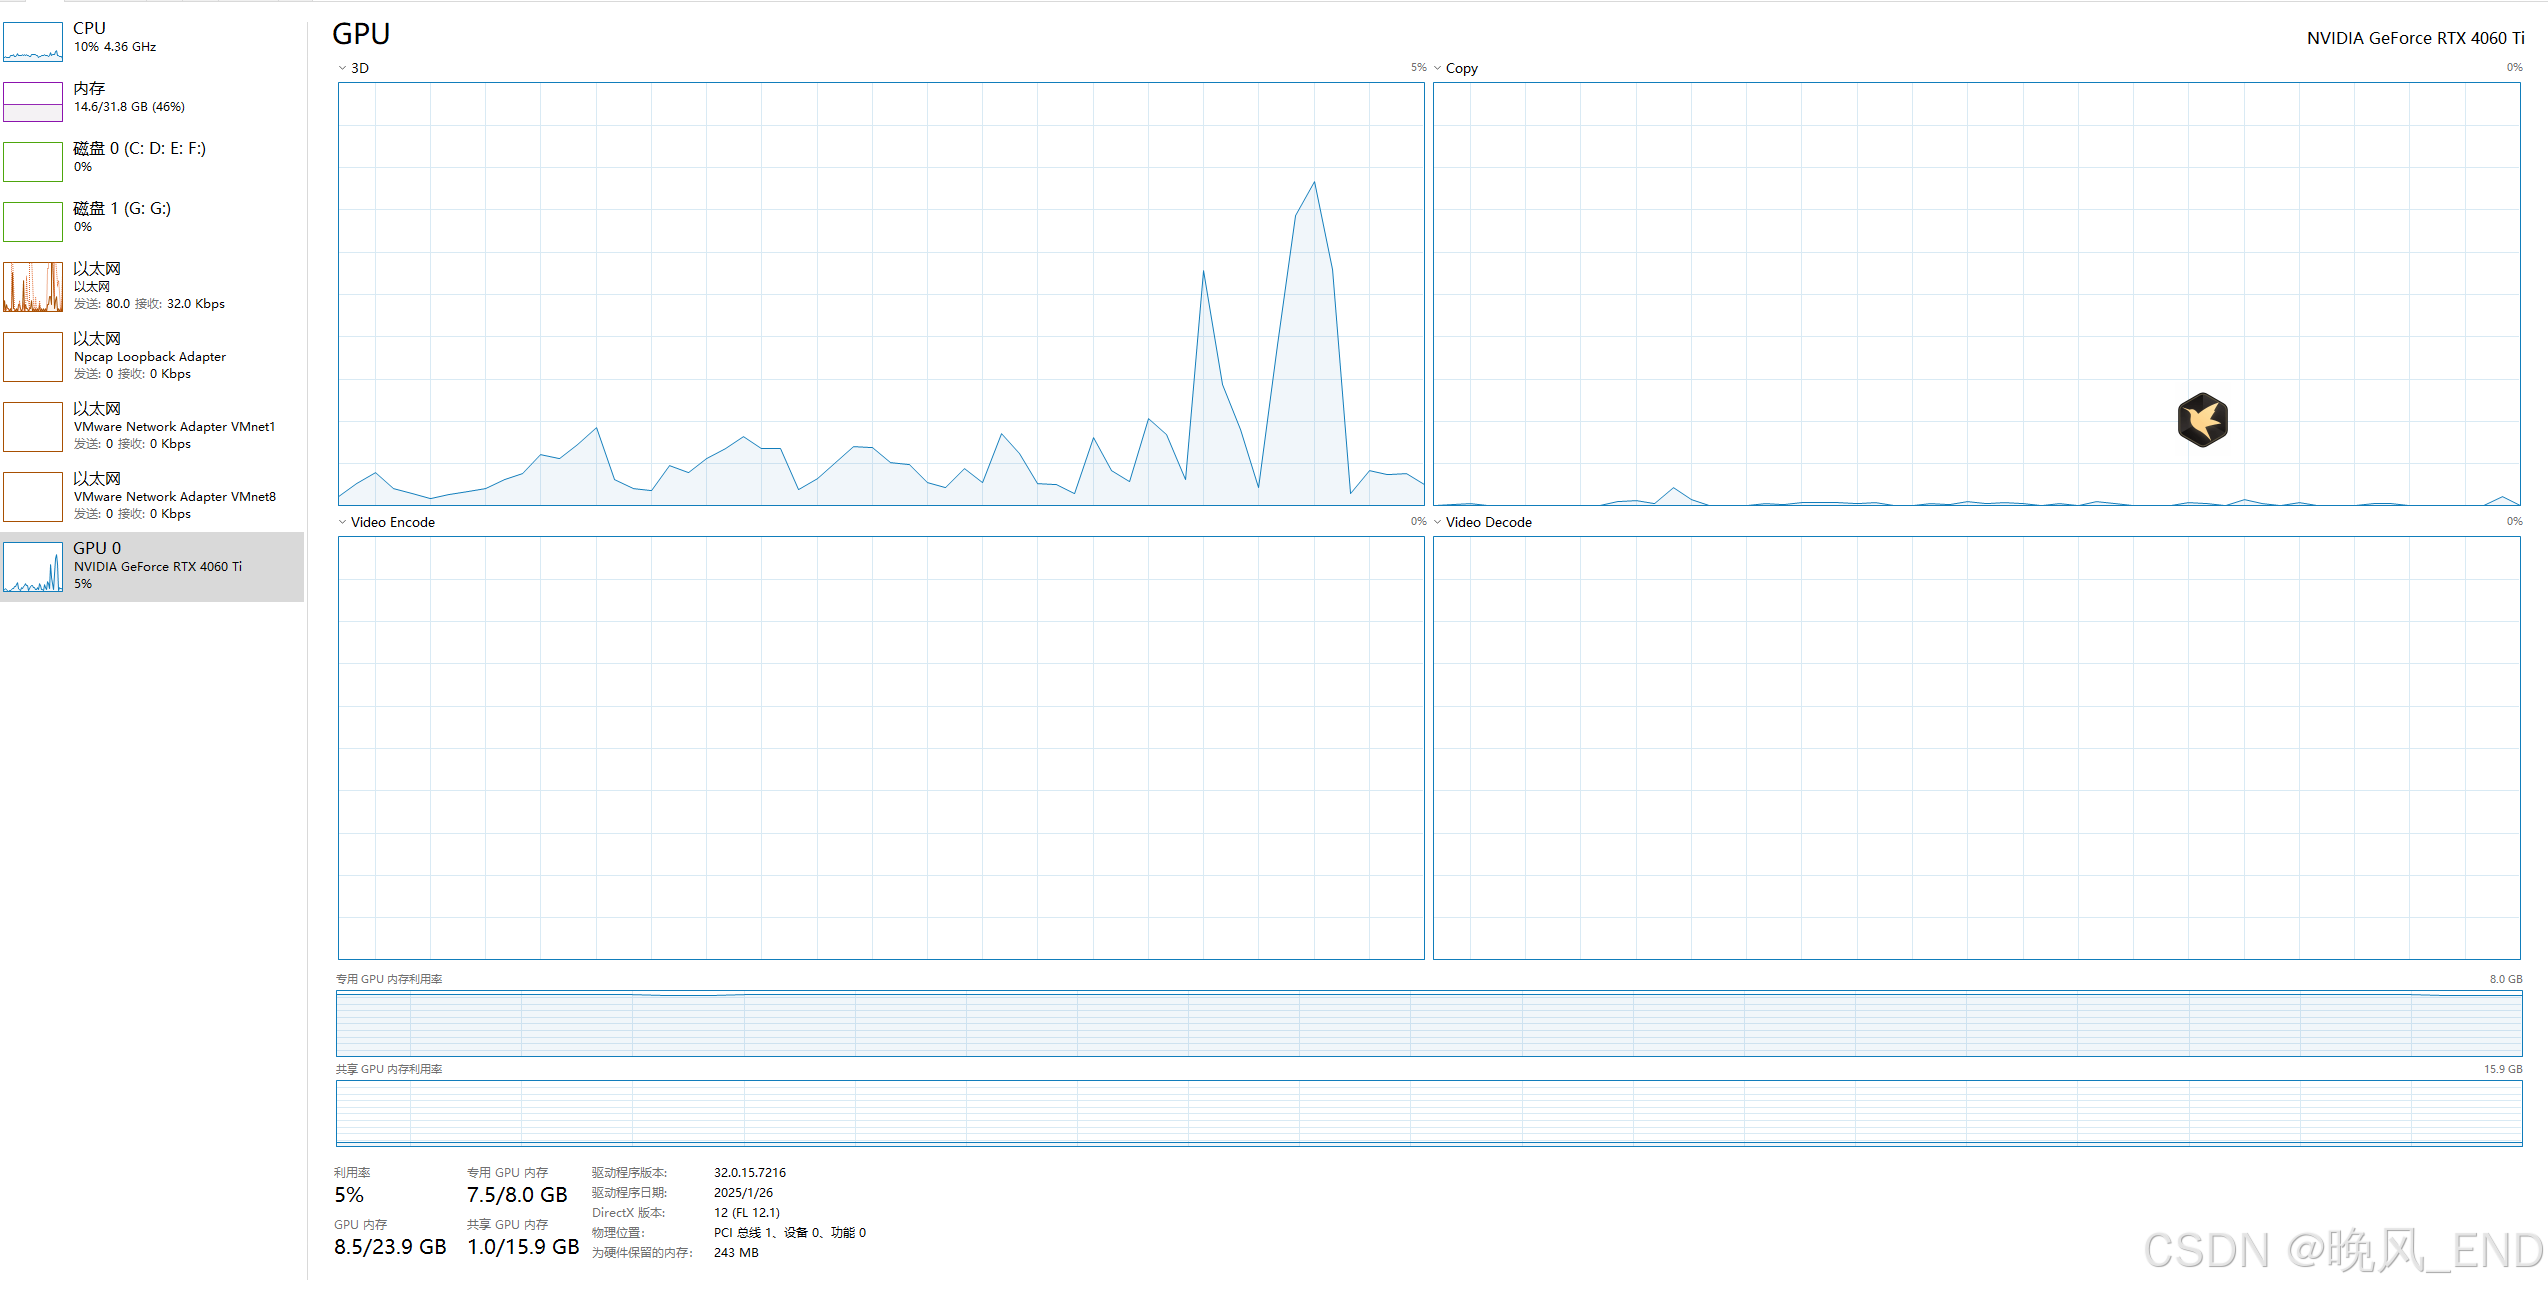Open the Copy engine dropdown chevron

pos(1437,68)
